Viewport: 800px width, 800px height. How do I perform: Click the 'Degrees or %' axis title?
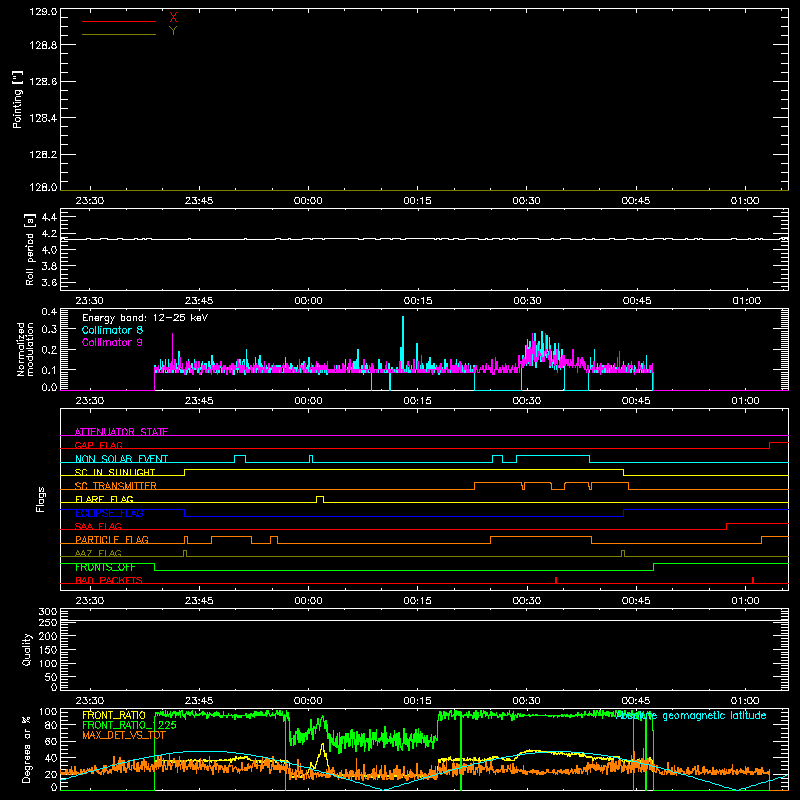tap(27, 749)
